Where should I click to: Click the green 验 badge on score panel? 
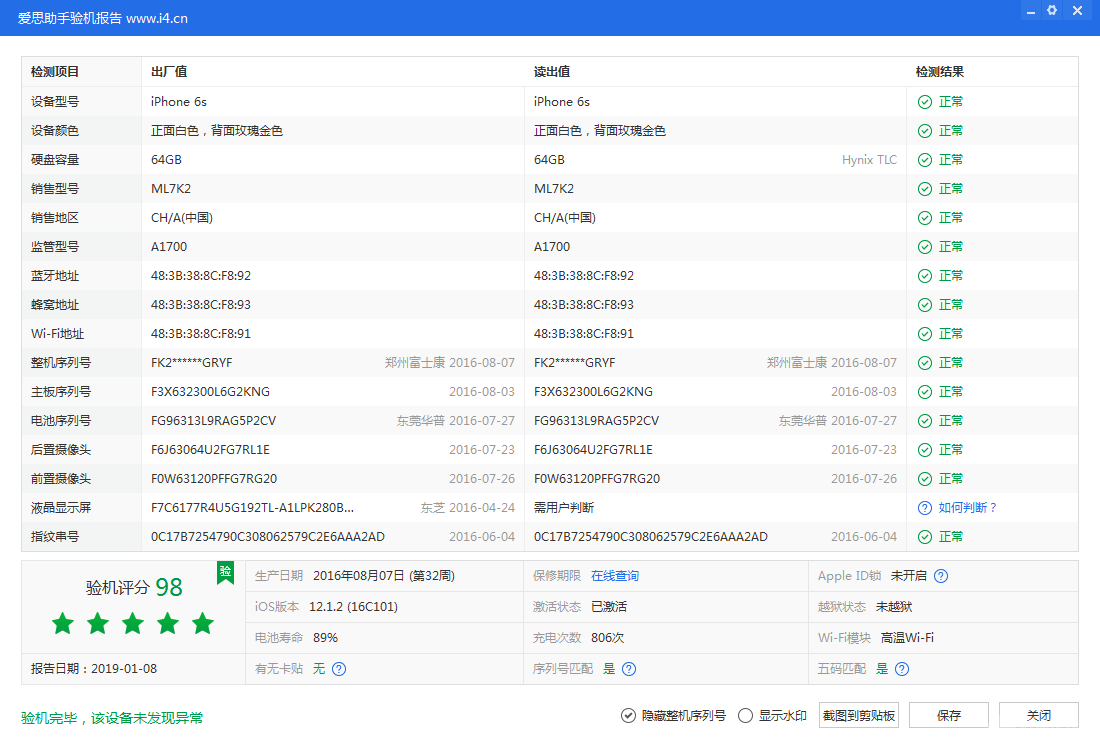(x=225, y=572)
